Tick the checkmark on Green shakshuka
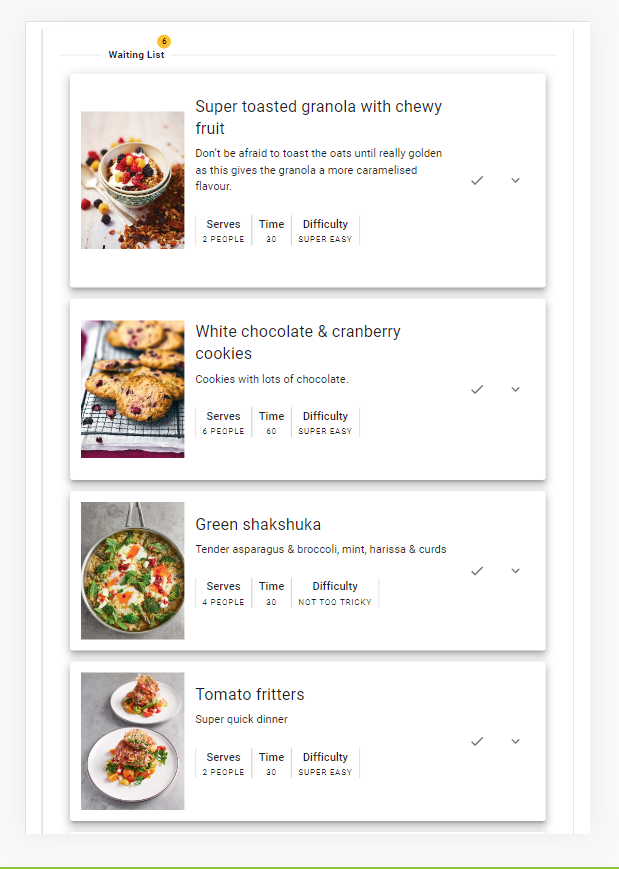This screenshot has width=619, height=869. (477, 570)
